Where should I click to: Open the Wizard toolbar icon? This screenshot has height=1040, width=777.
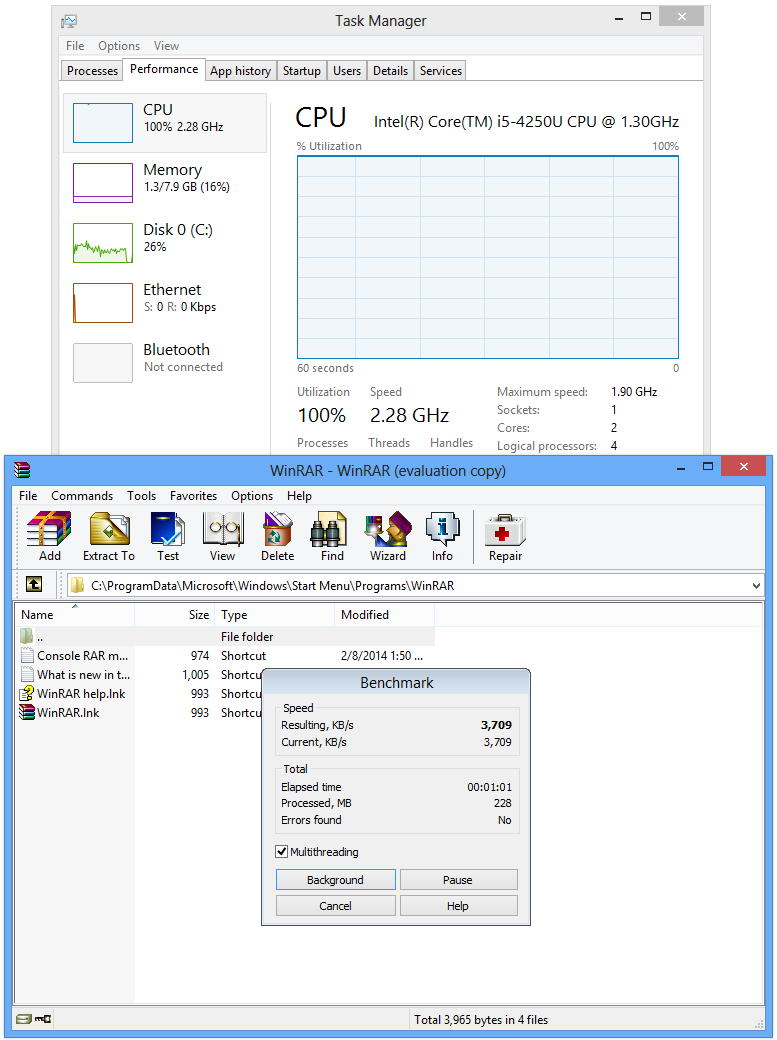387,537
